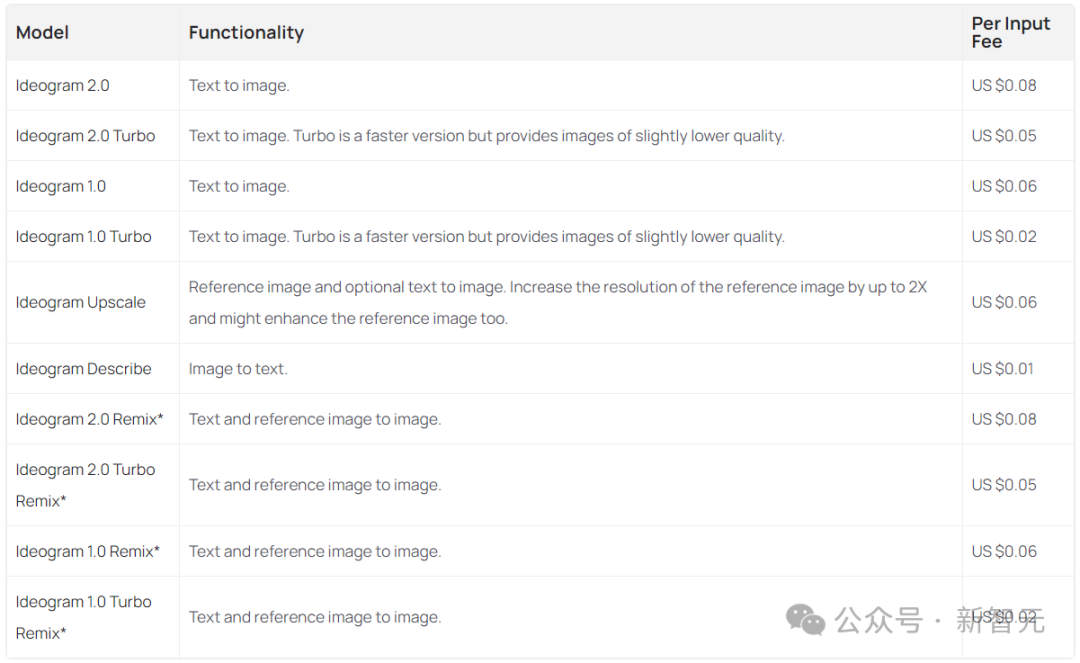The image size is (1080, 663).
Task: Click the Functionality column header
Action: [246, 33]
